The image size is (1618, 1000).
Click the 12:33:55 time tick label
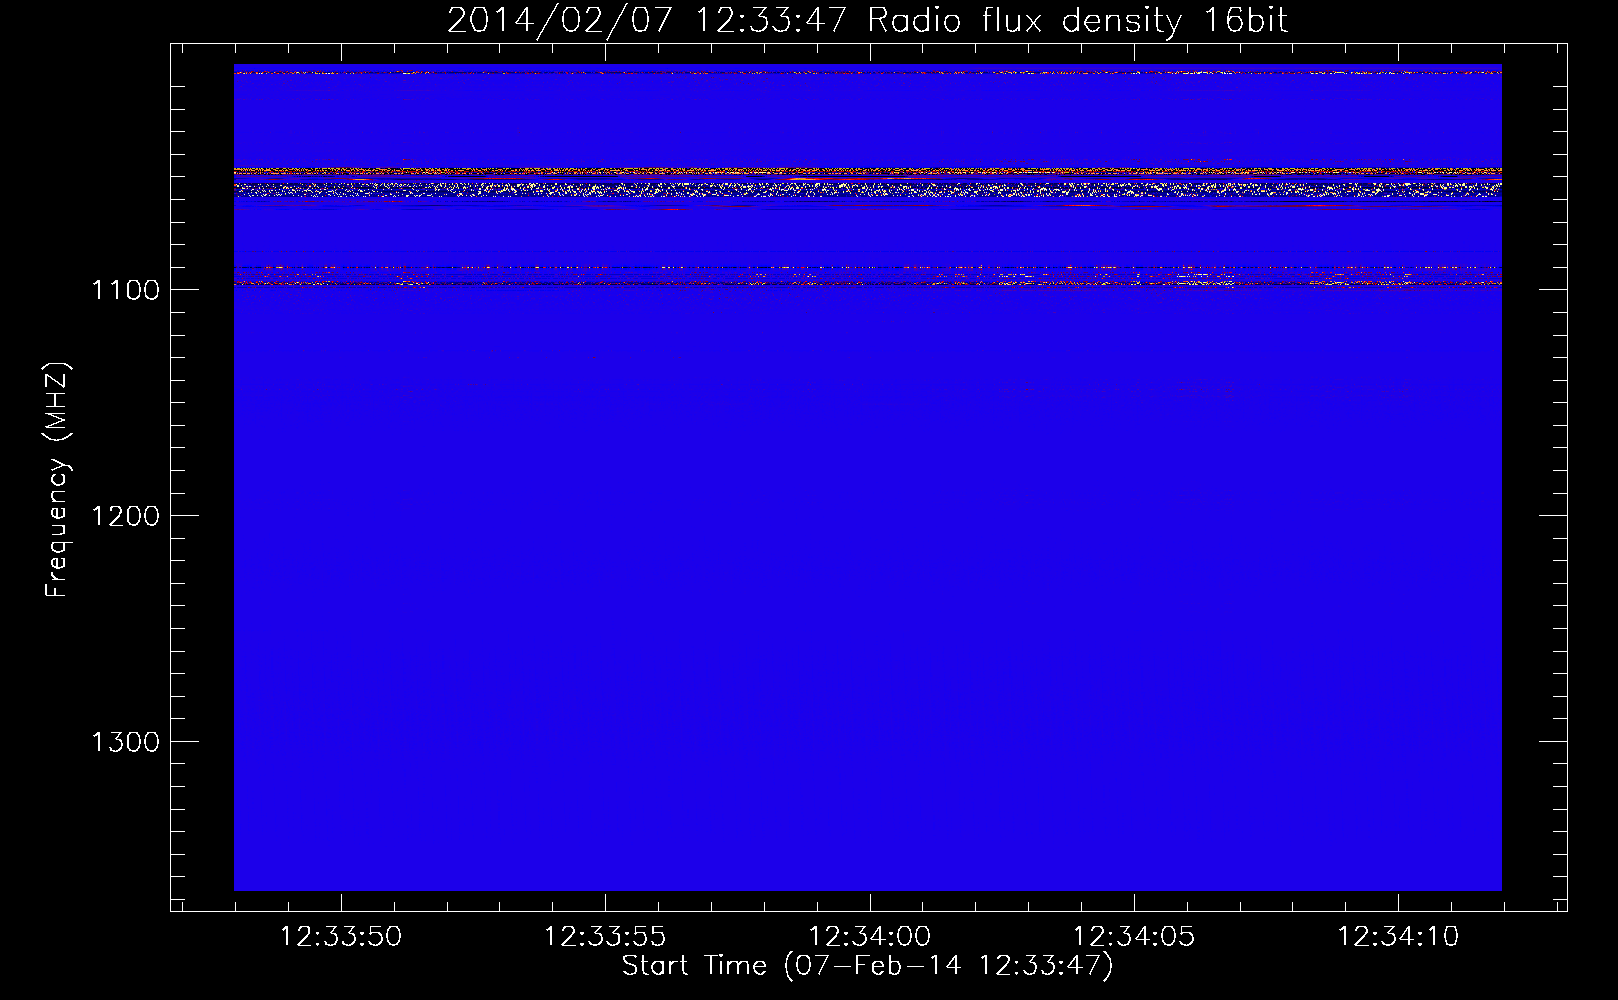605,937
